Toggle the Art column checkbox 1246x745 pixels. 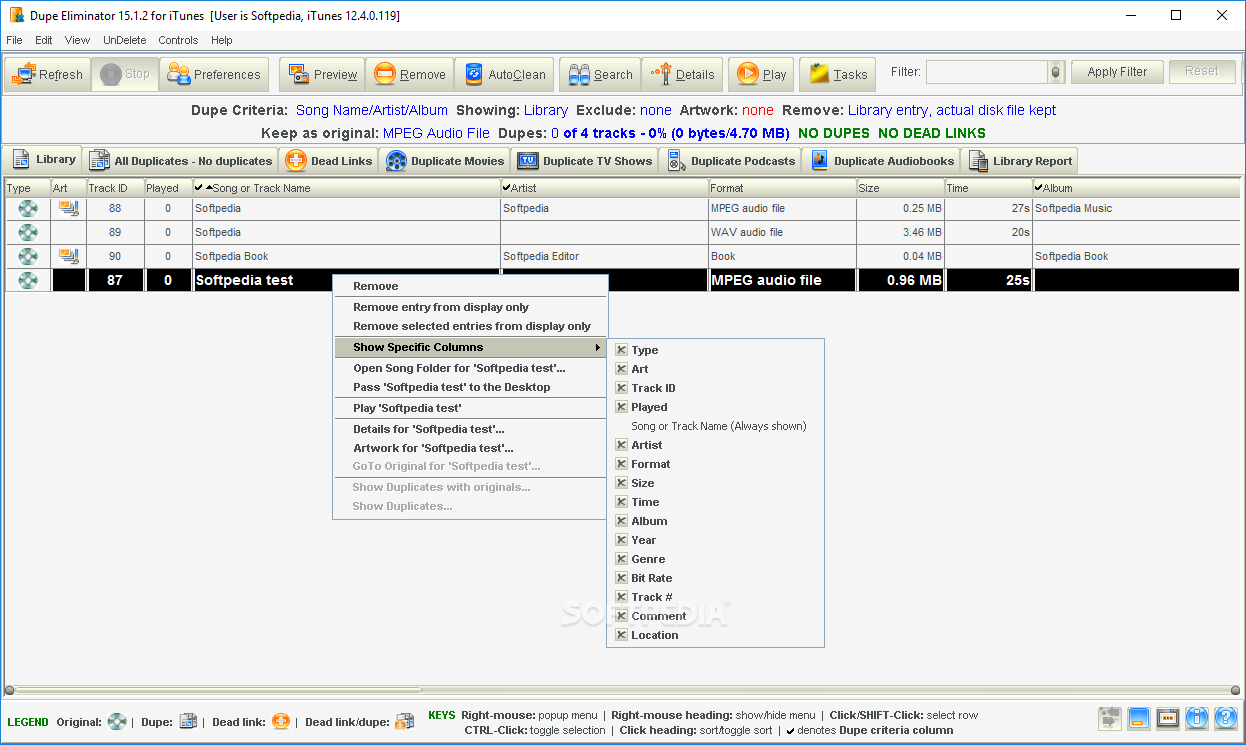pos(621,369)
